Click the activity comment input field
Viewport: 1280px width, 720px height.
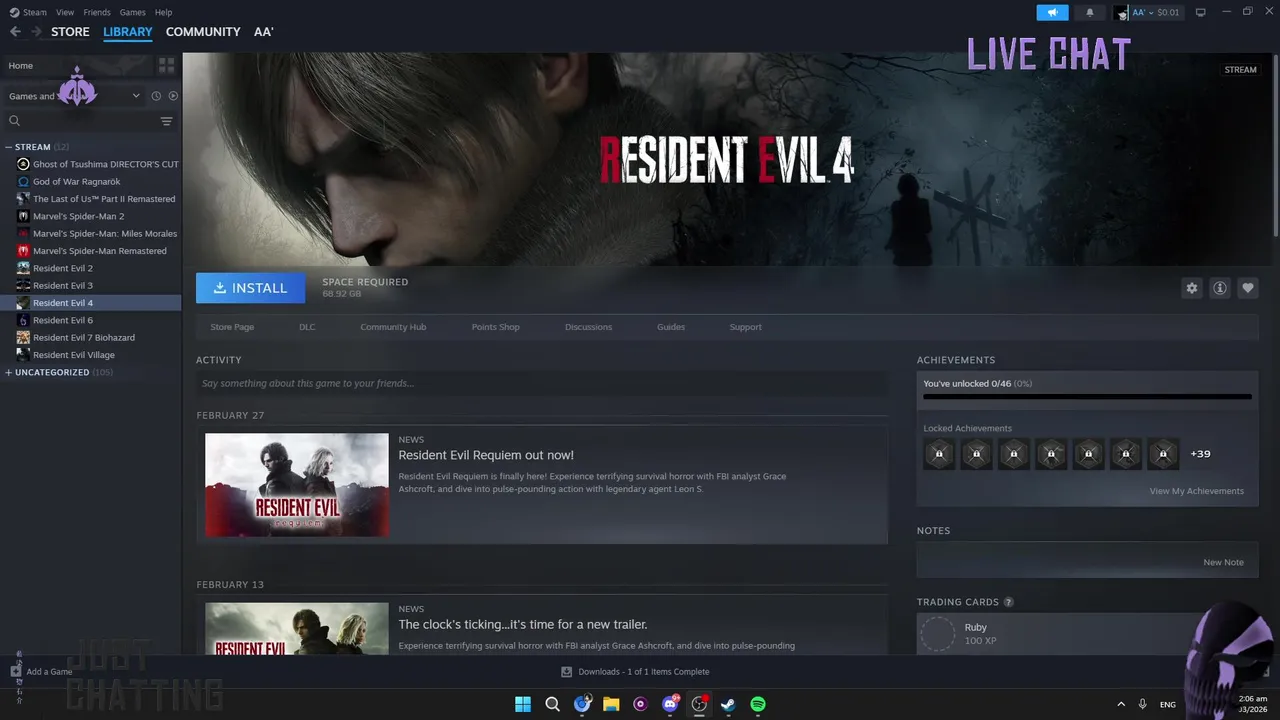542,383
